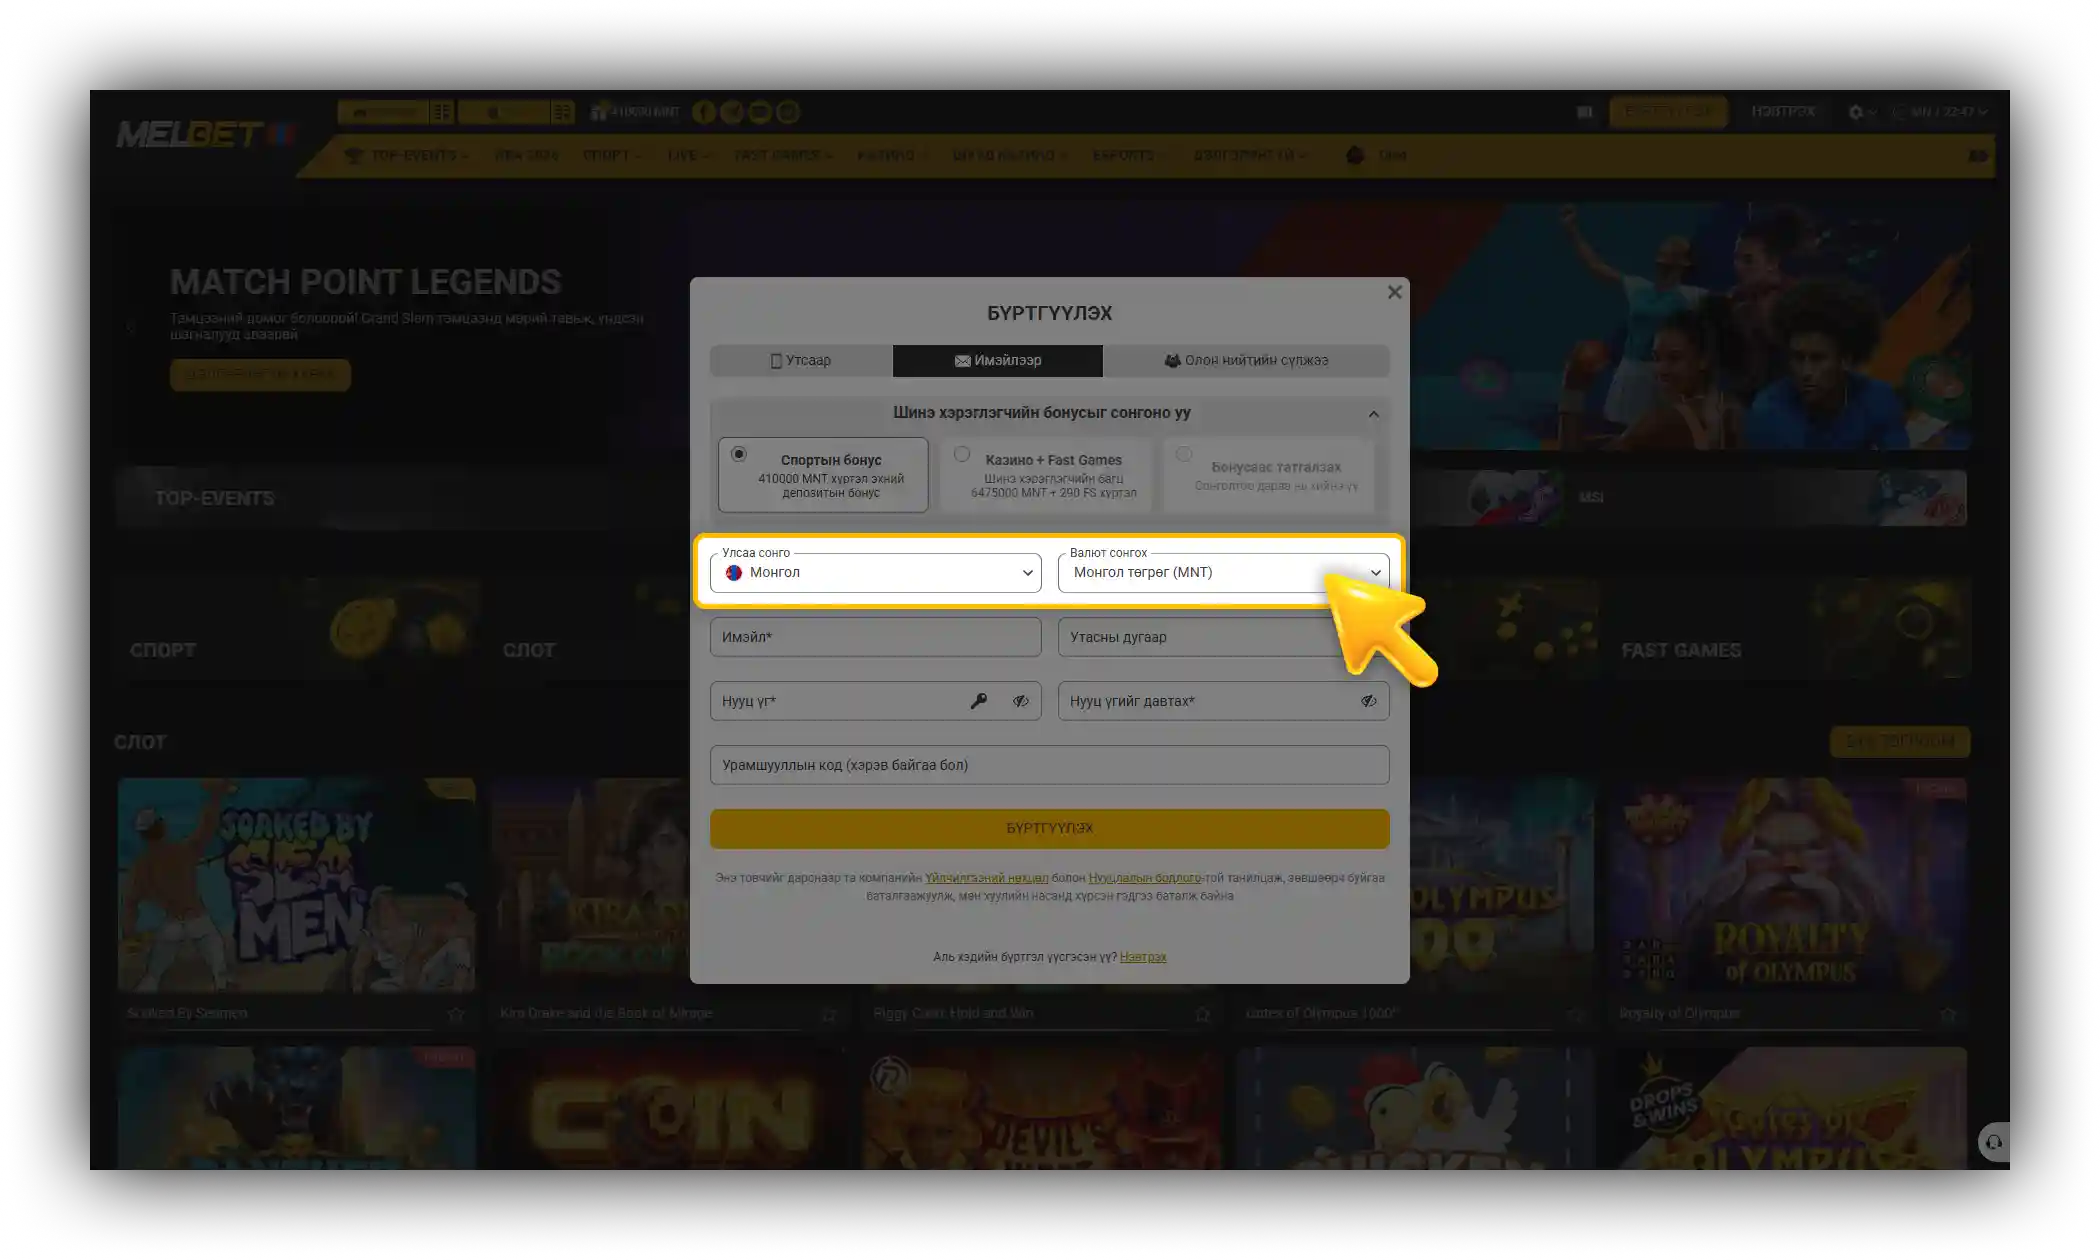Image resolution: width=2100 pixels, height=1260 pixels.
Task: Select the Казино + Fast Games radio option
Action: (962, 454)
